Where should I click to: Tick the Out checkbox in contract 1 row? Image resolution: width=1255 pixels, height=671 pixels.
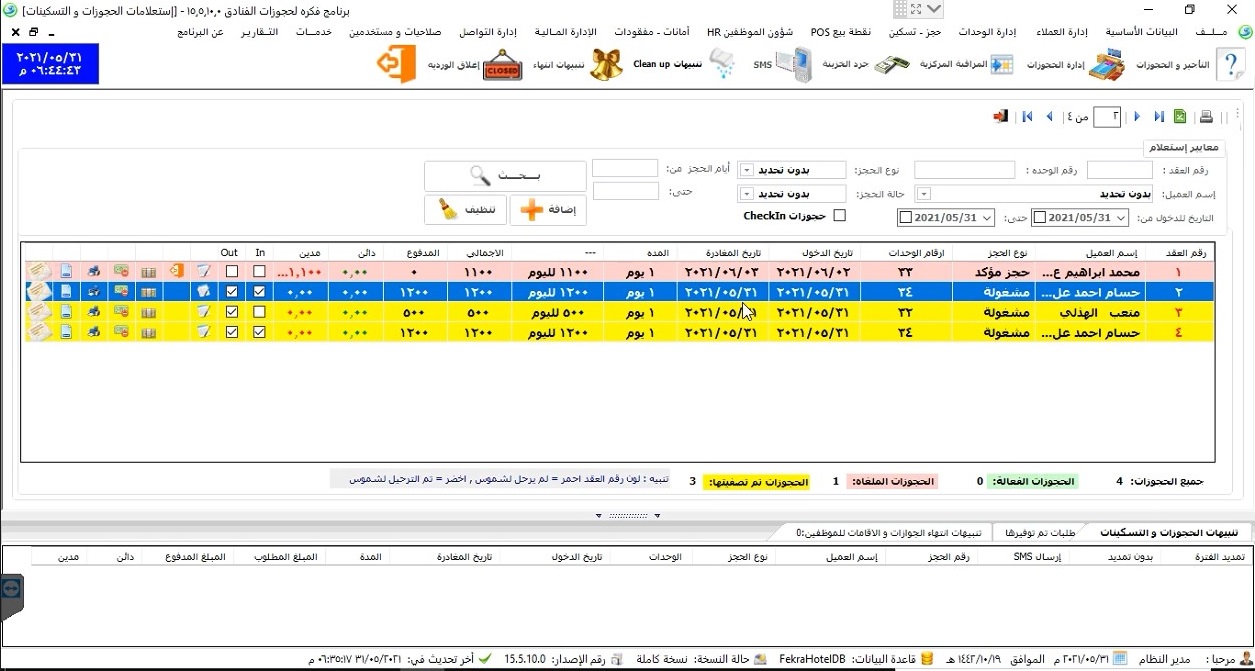tap(232, 272)
